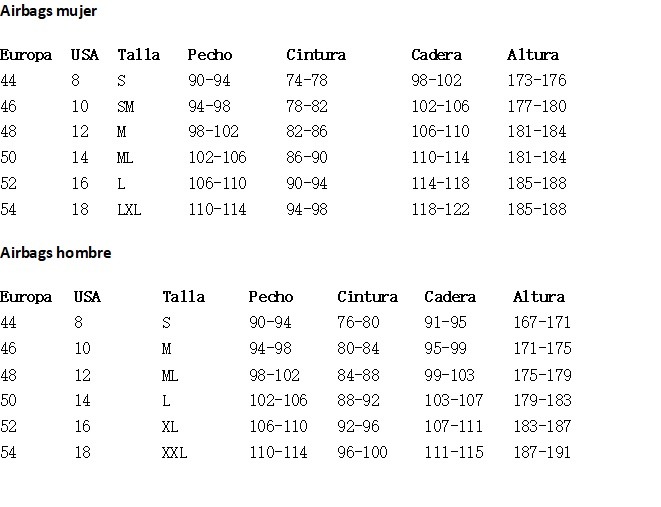The height and width of the screenshot is (507, 661).
Task: Select men's hip value 91-95
Action: pos(446,322)
